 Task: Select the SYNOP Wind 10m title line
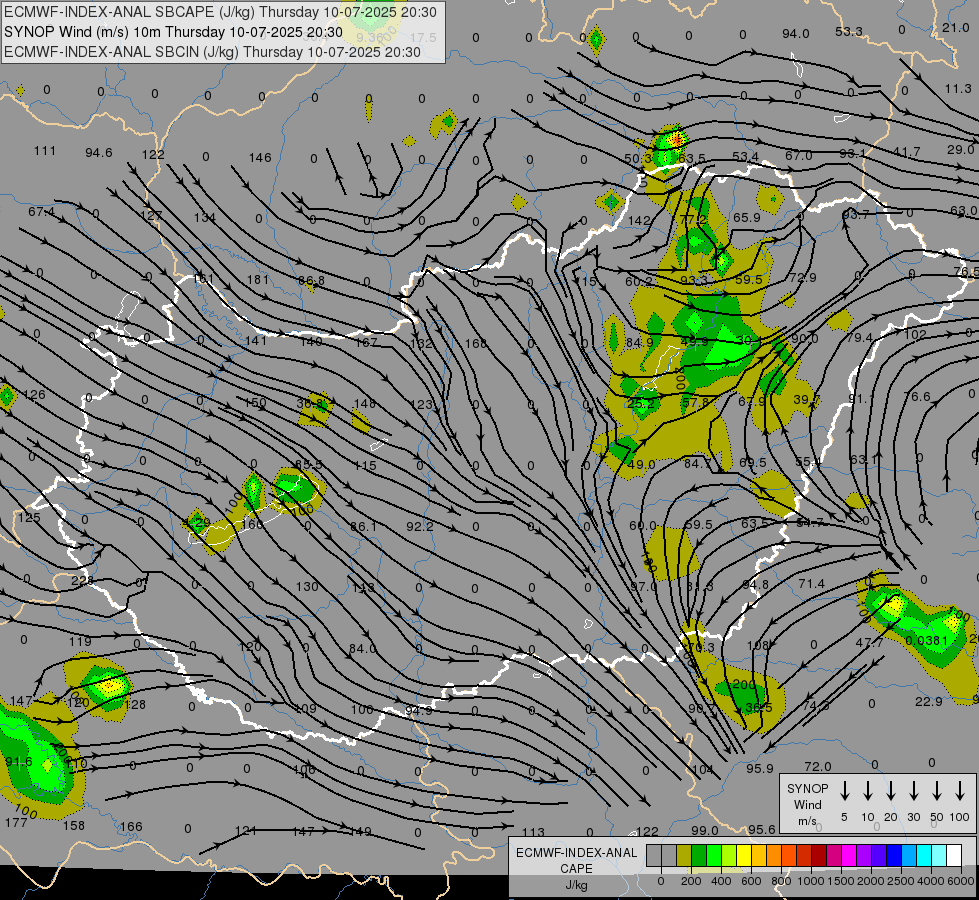pos(173,32)
